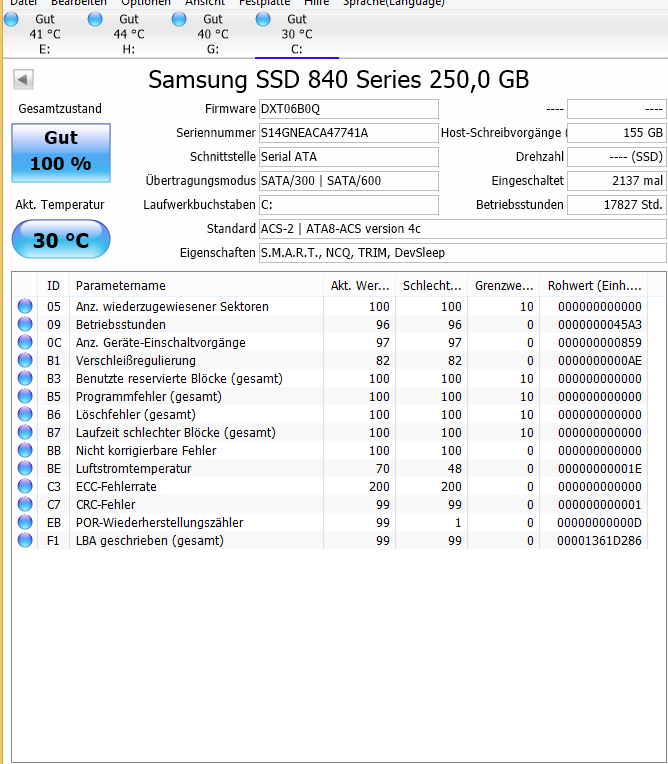
Task: Click status orb for Nicht korrigierbare Fehler
Action: point(25,451)
